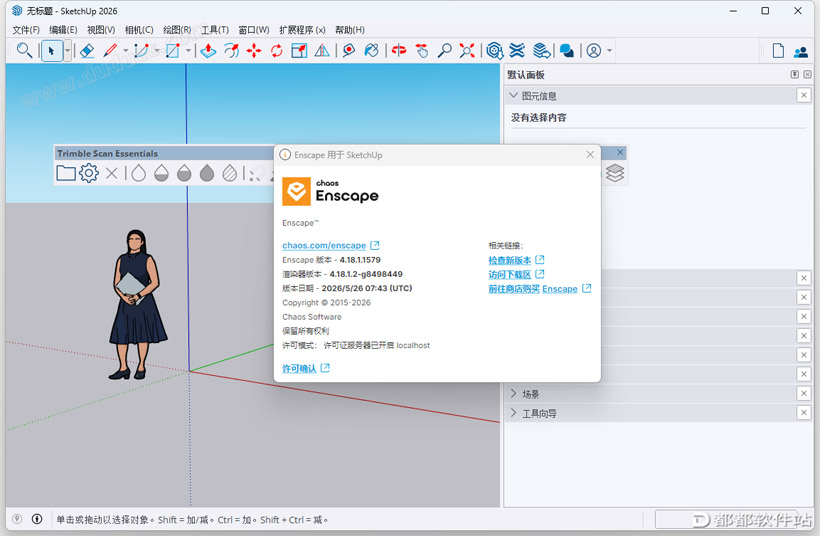820x536 pixels.
Task: Open the Search tool in the toolbar
Action: point(24,51)
